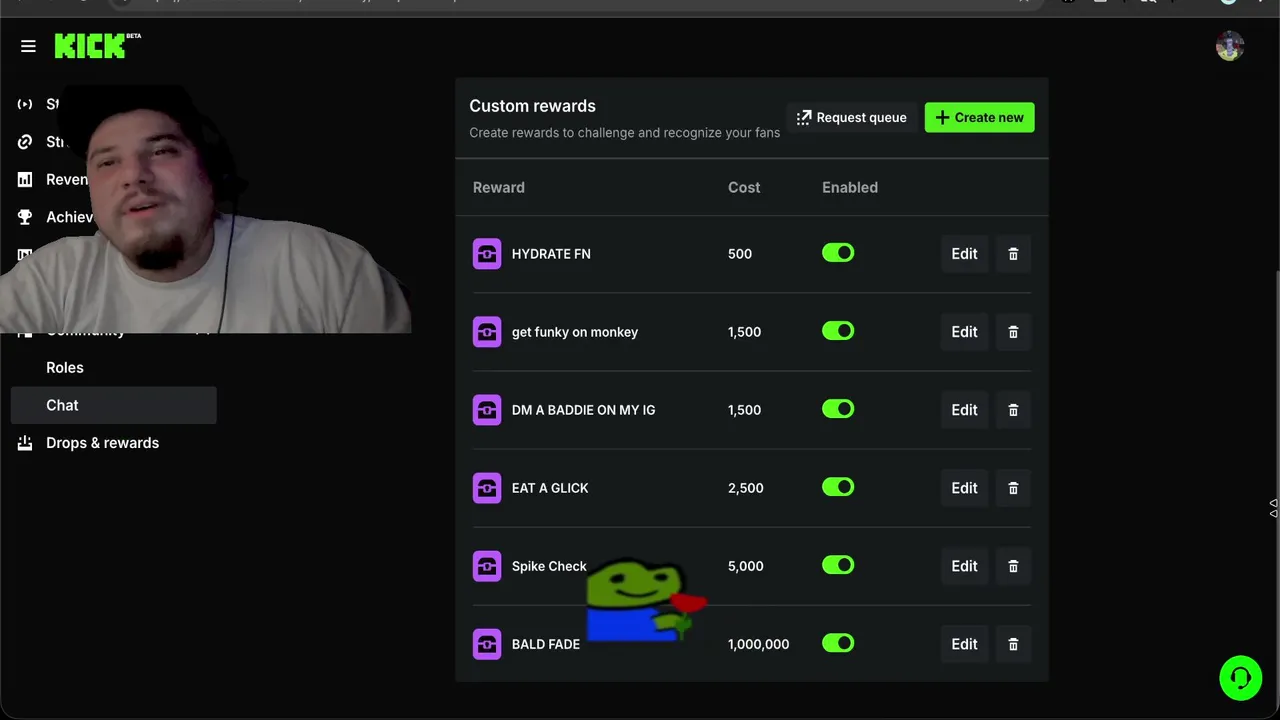
Task: Click the BALD FADE reward icon
Action: coord(487,644)
